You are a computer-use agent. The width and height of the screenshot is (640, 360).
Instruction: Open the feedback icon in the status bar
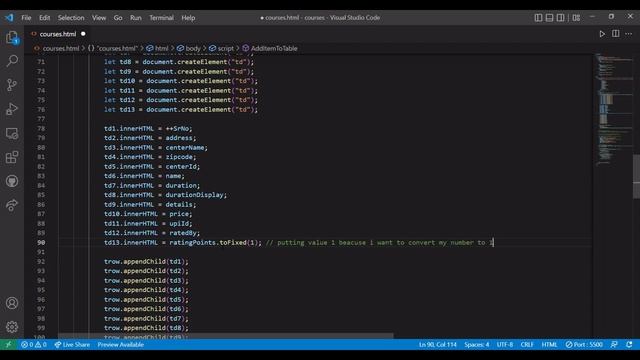click(x=614, y=344)
